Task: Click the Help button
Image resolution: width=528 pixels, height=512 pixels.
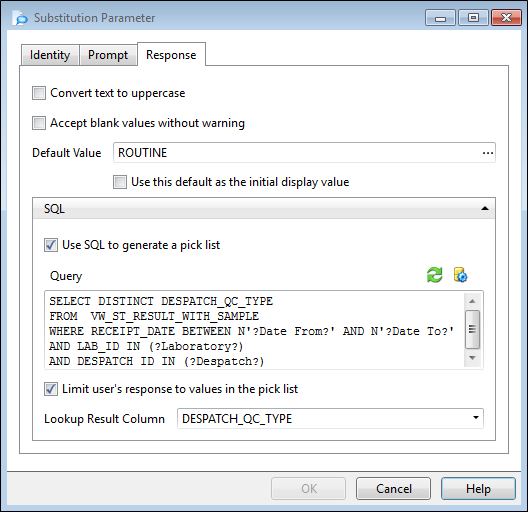Action: pos(478,488)
